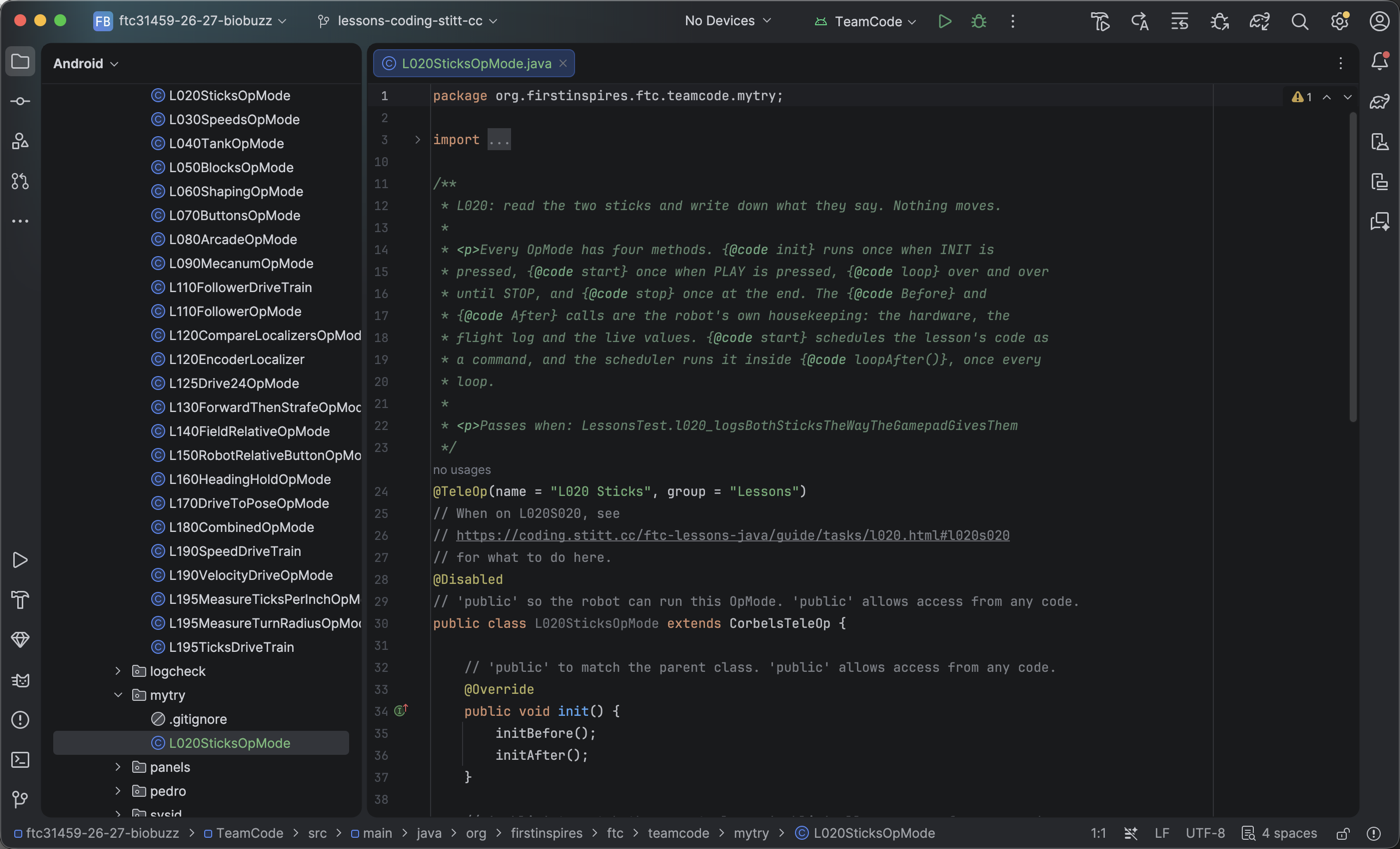Image resolution: width=1400 pixels, height=849 pixels.
Task: Open Search Everywhere magnifier
Action: (x=1300, y=21)
